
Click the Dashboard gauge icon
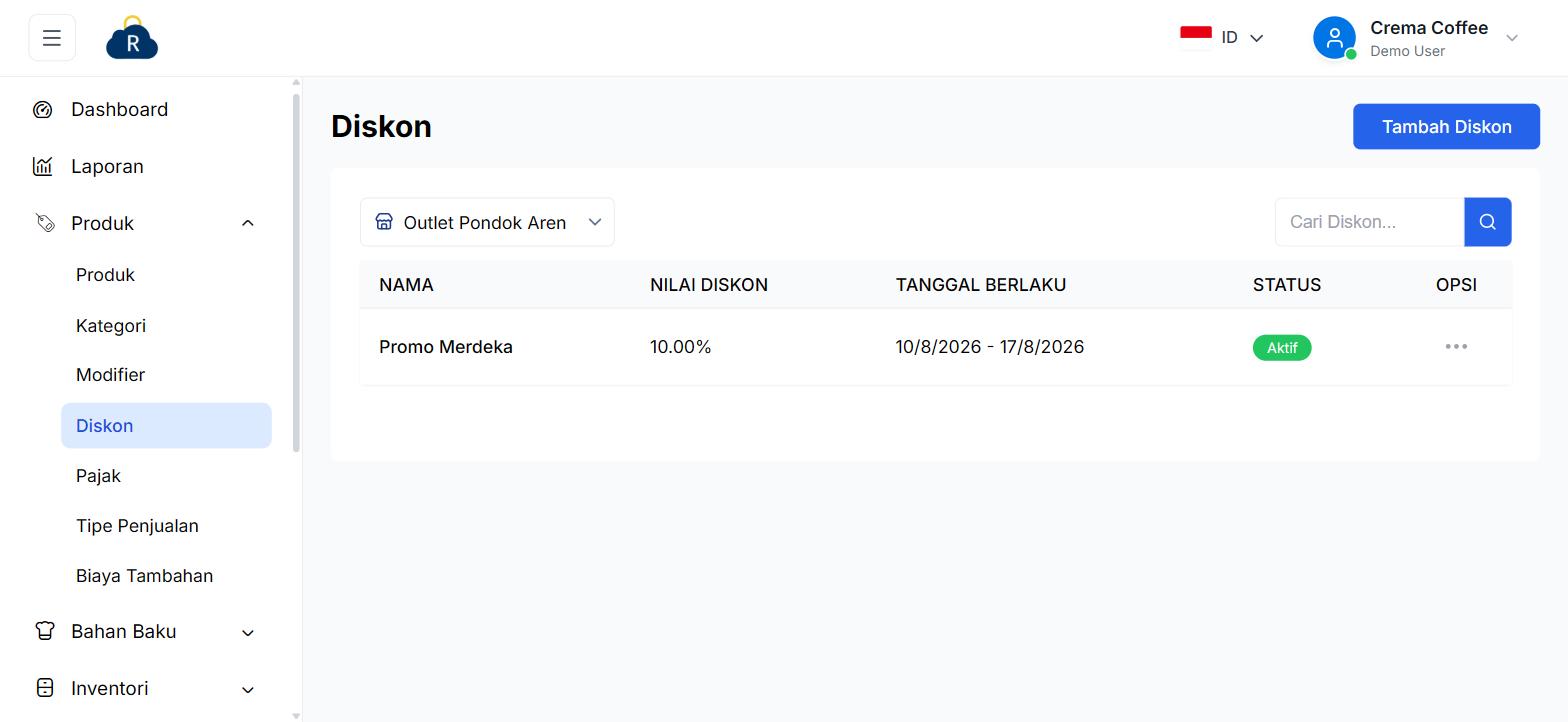(43, 110)
